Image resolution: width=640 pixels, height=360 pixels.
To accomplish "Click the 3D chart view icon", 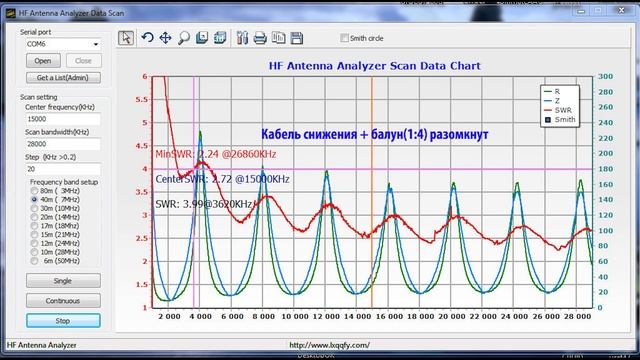I will point(220,38).
